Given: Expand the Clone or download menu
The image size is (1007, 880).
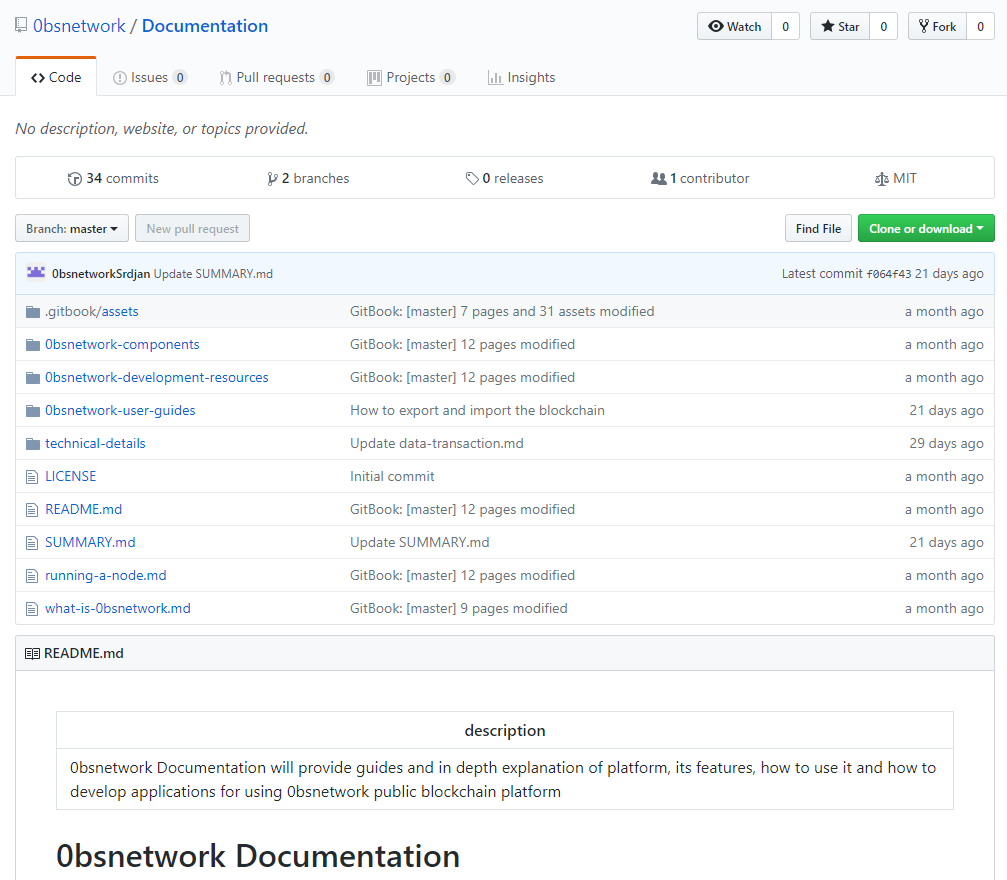Looking at the screenshot, I should coord(926,229).
